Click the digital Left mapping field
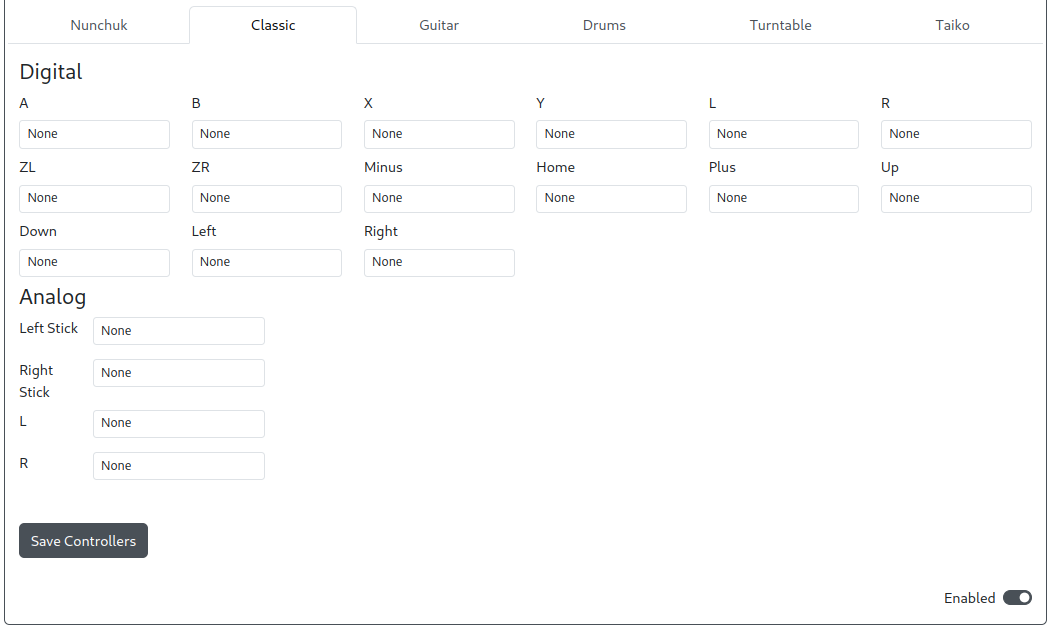 (x=267, y=263)
